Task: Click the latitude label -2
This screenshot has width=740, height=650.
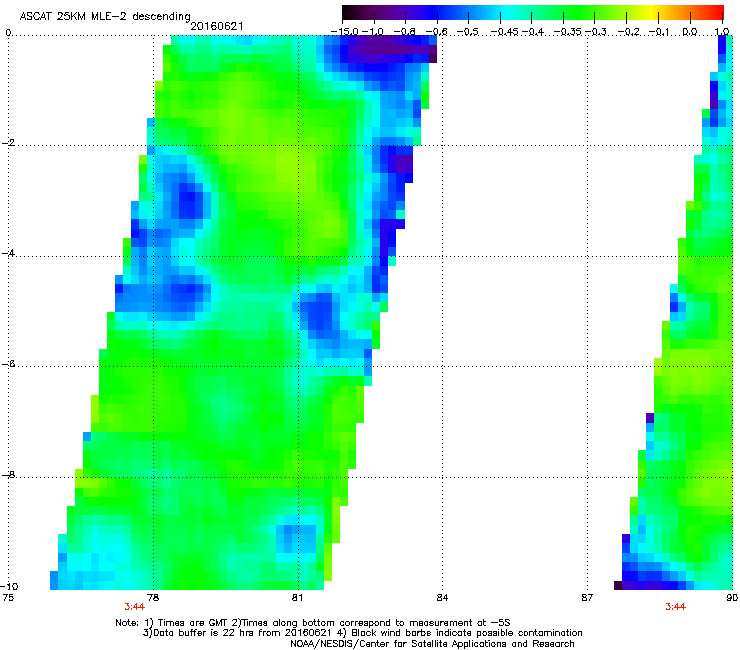Action: [x=8, y=143]
